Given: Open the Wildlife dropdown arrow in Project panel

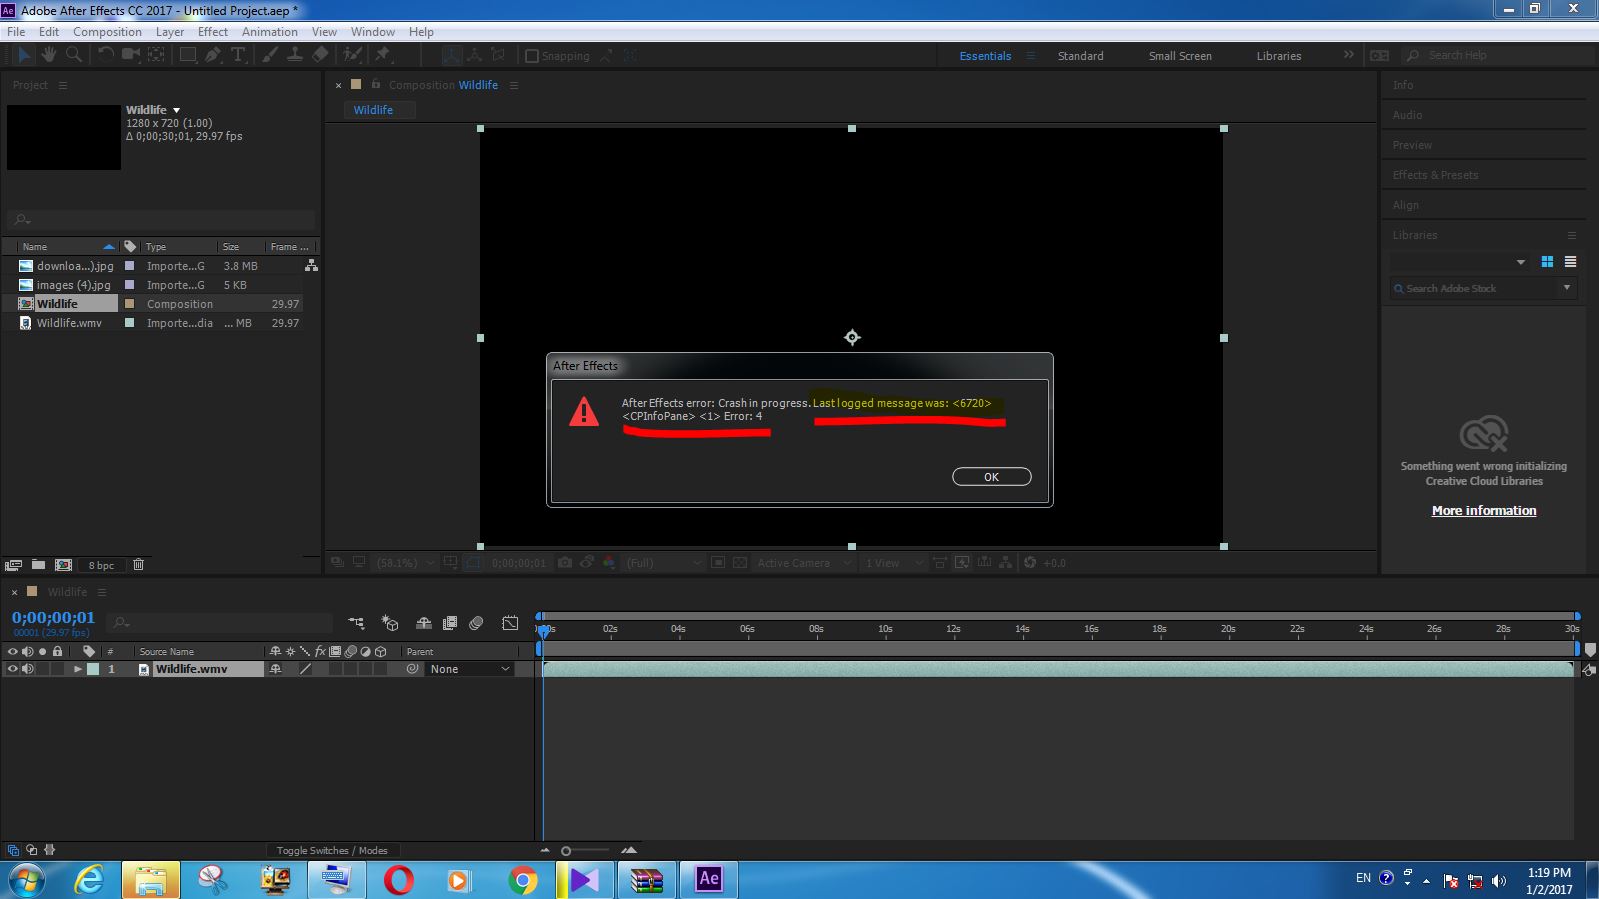Looking at the screenshot, I should click(177, 110).
